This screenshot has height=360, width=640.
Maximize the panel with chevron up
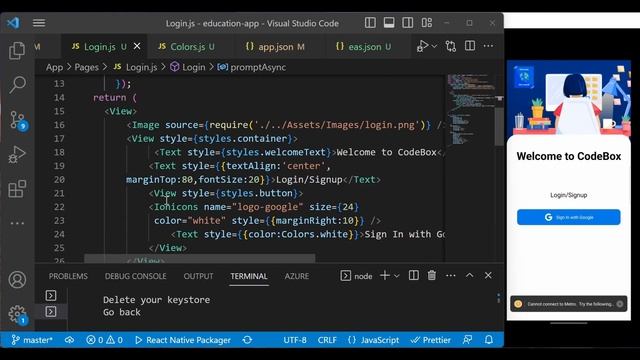[469, 275]
